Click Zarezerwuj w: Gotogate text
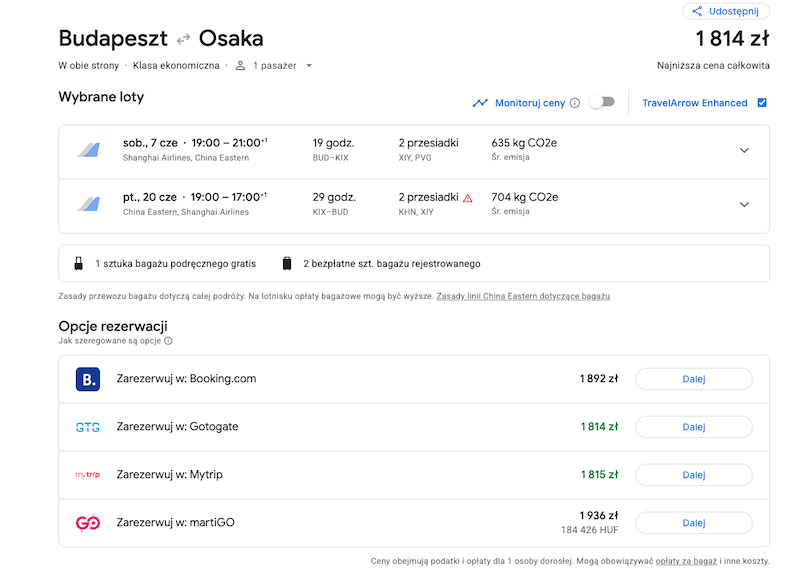Image resolution: width=800 pixels, height=575 pixels. point(177,427)
